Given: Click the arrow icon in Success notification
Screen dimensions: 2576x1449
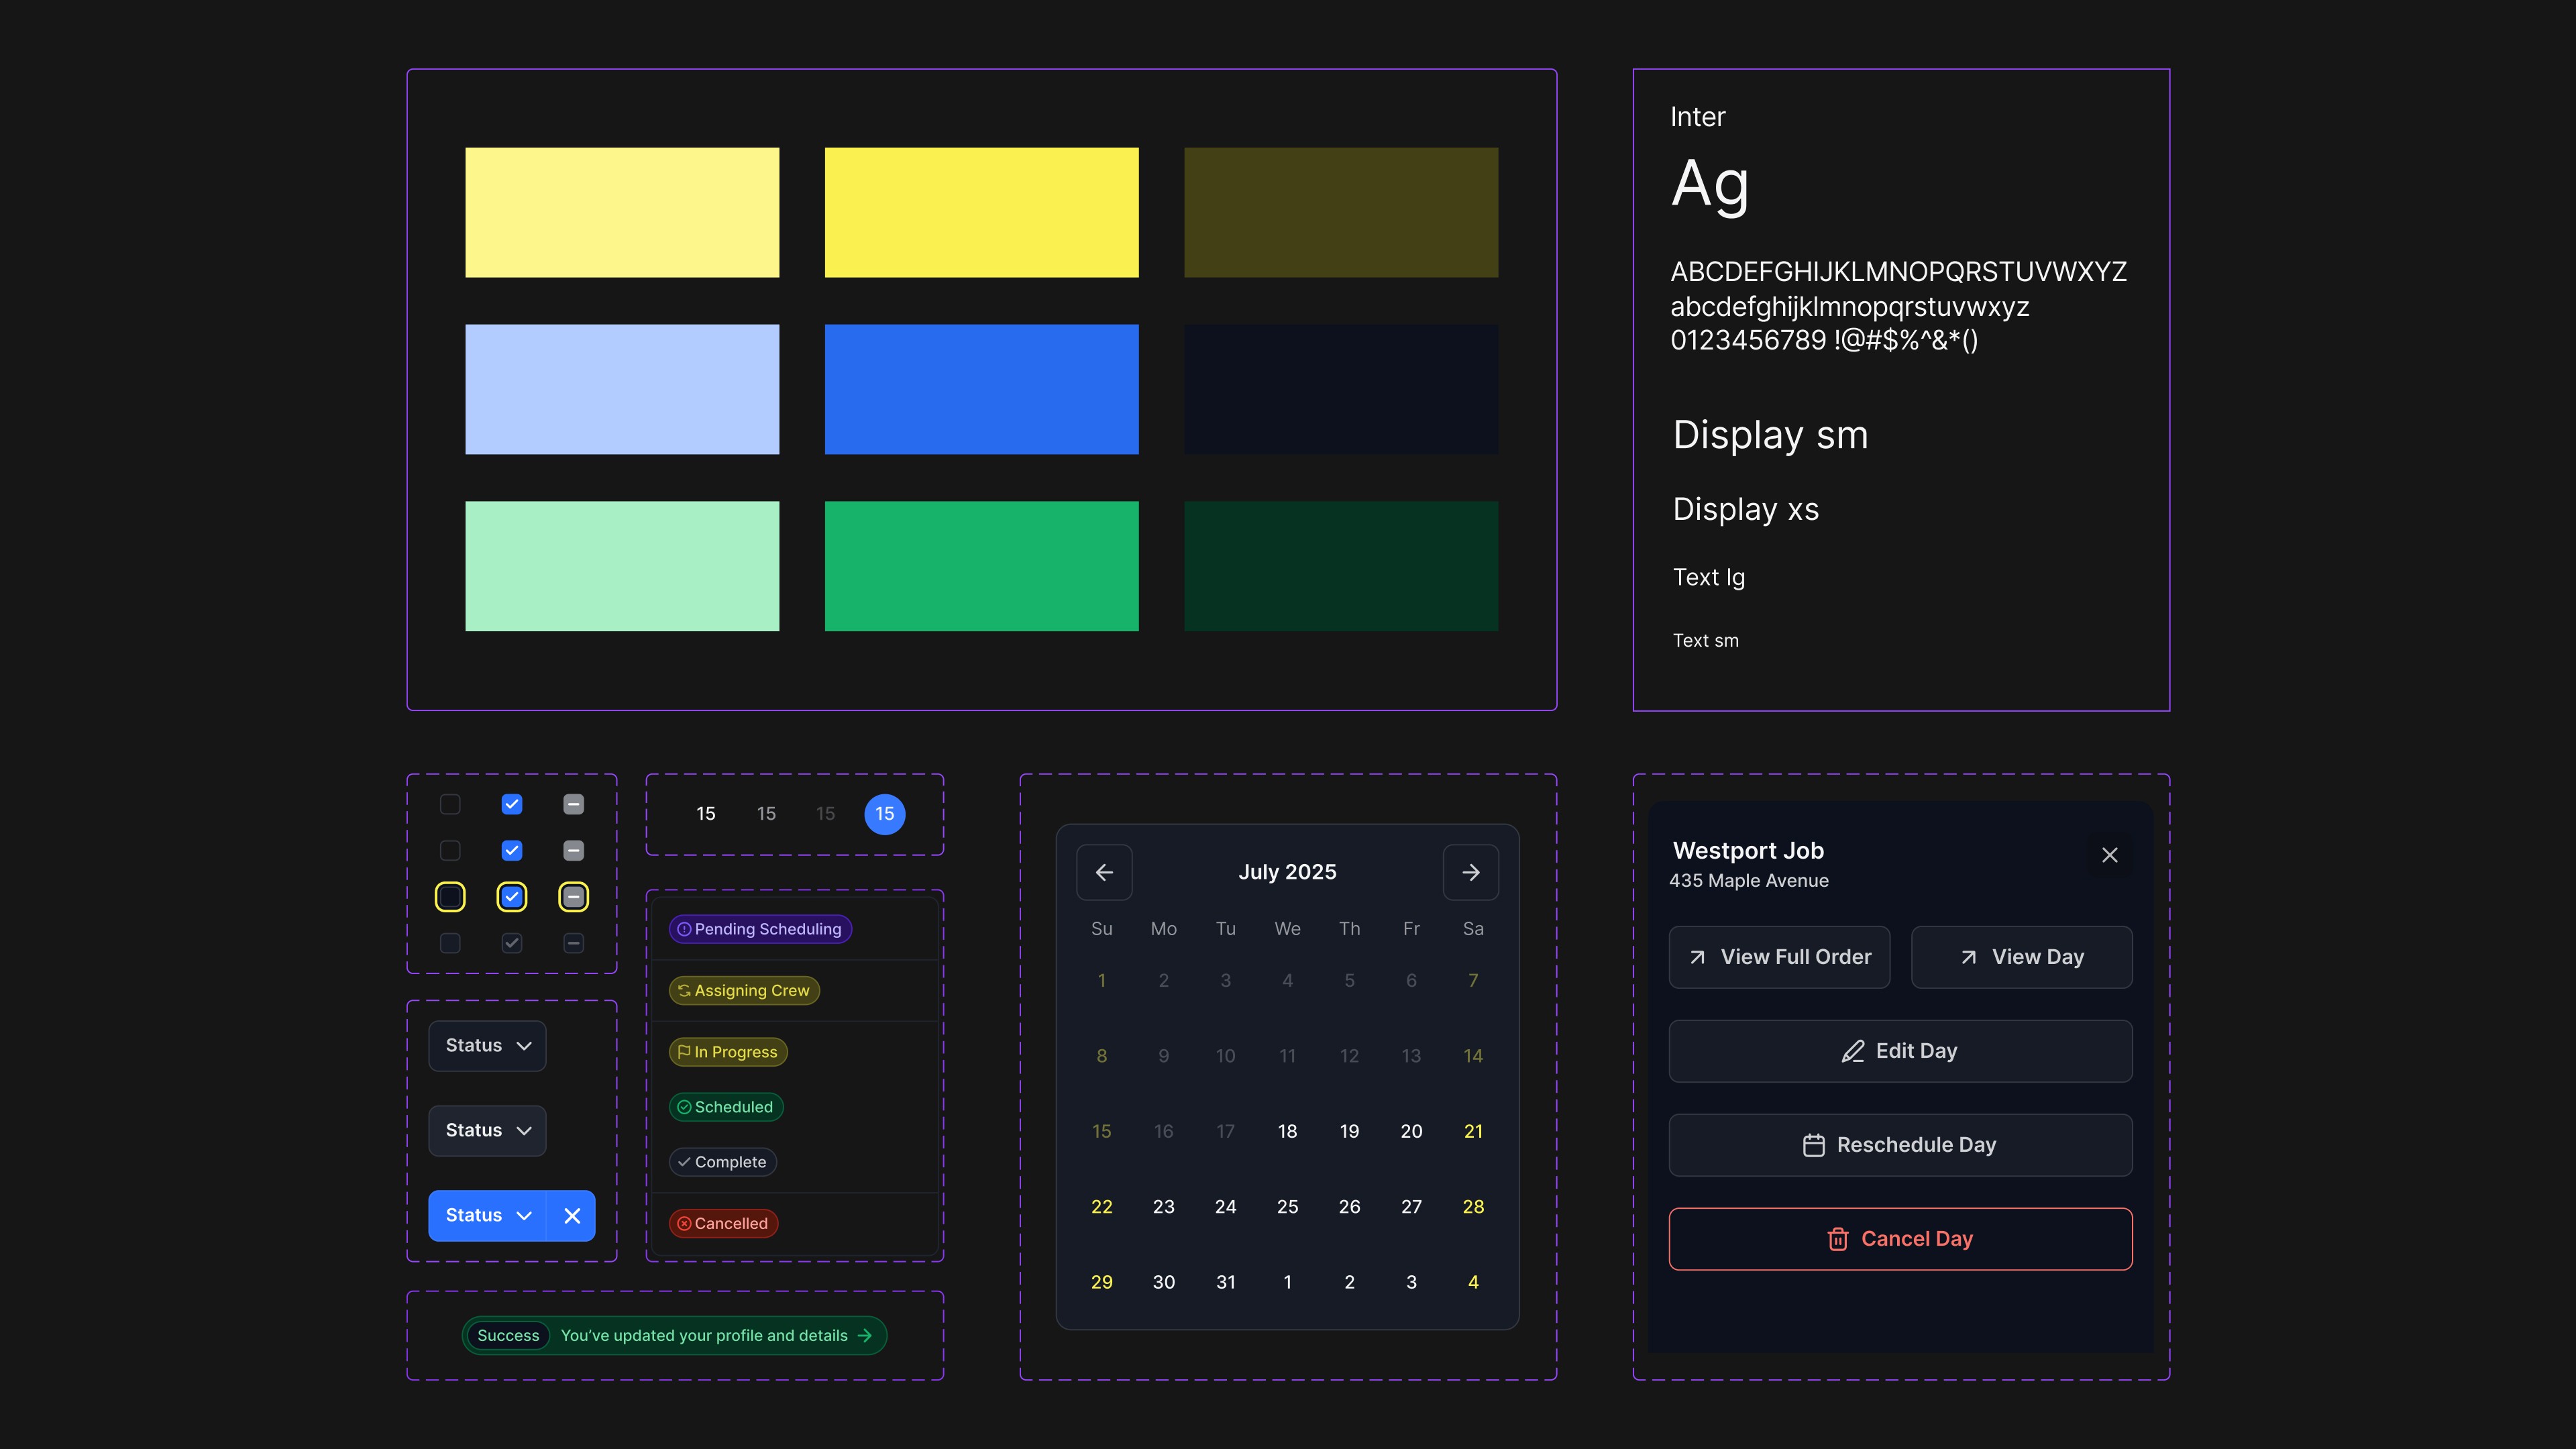Looking at the screenshot, I should 865,1335.
